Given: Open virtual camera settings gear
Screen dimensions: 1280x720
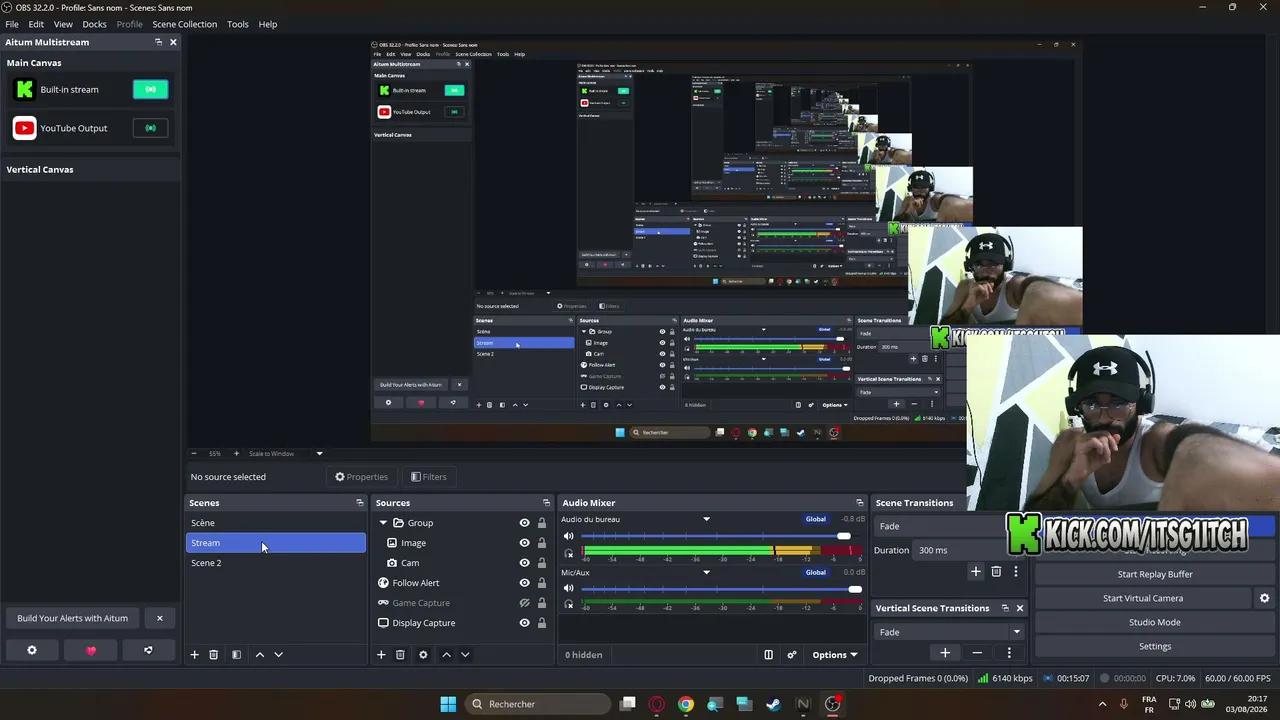Looking at the screenshot, I should [1264, 598].
